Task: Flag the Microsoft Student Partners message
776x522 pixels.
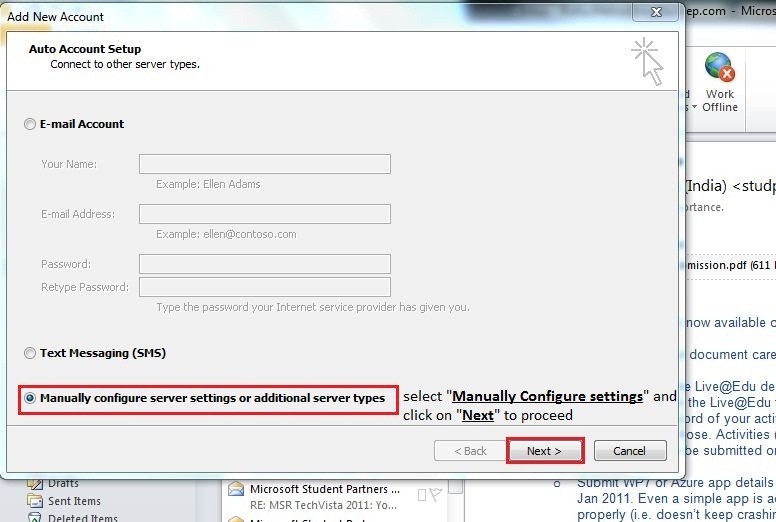Action: coord(436,494)
